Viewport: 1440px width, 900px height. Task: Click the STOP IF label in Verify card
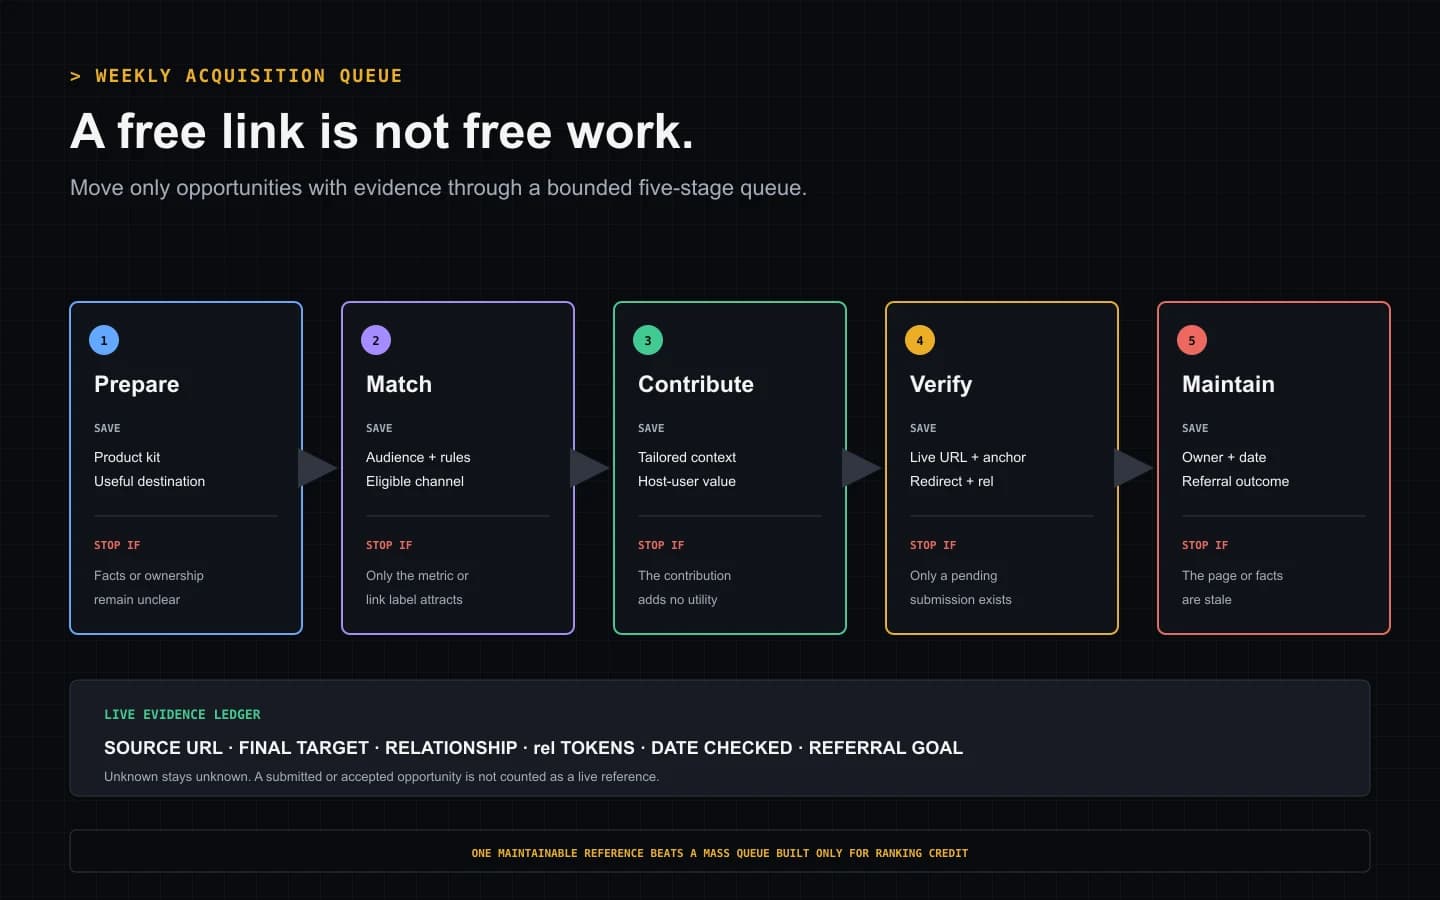[x=933, y=545]
